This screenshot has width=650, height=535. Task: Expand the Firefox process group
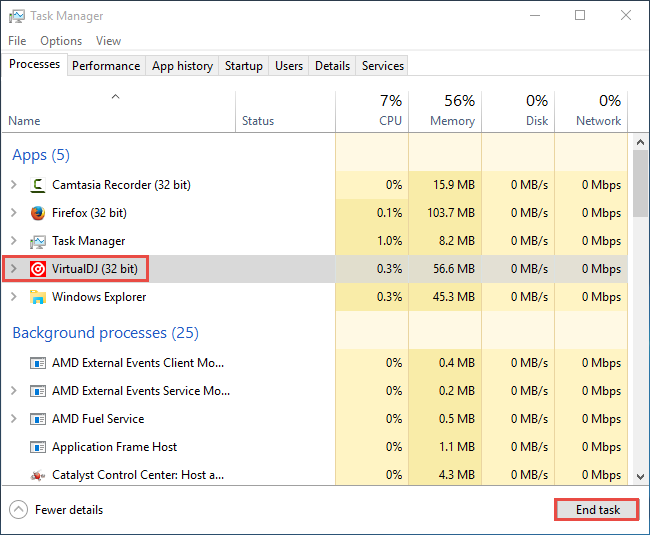coord(14,213)
